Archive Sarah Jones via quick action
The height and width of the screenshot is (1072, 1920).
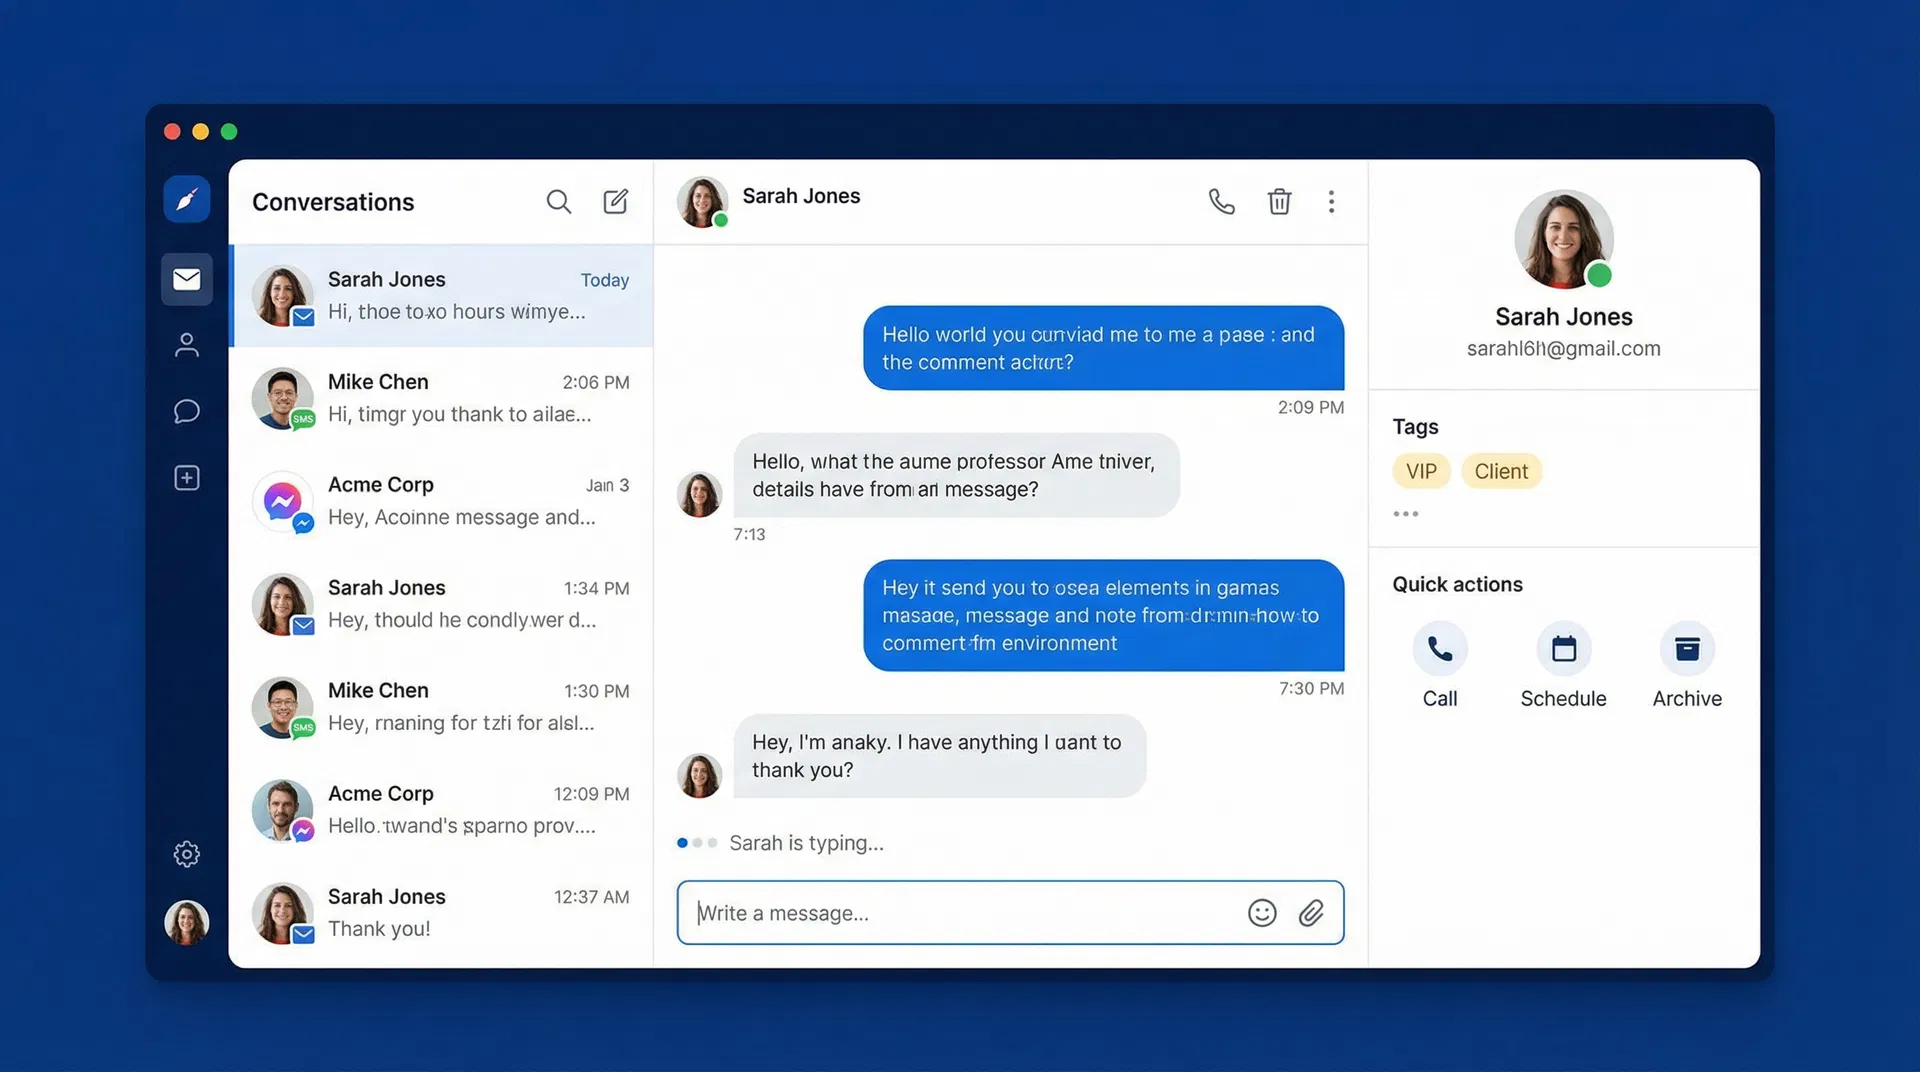coord(1687,648)
